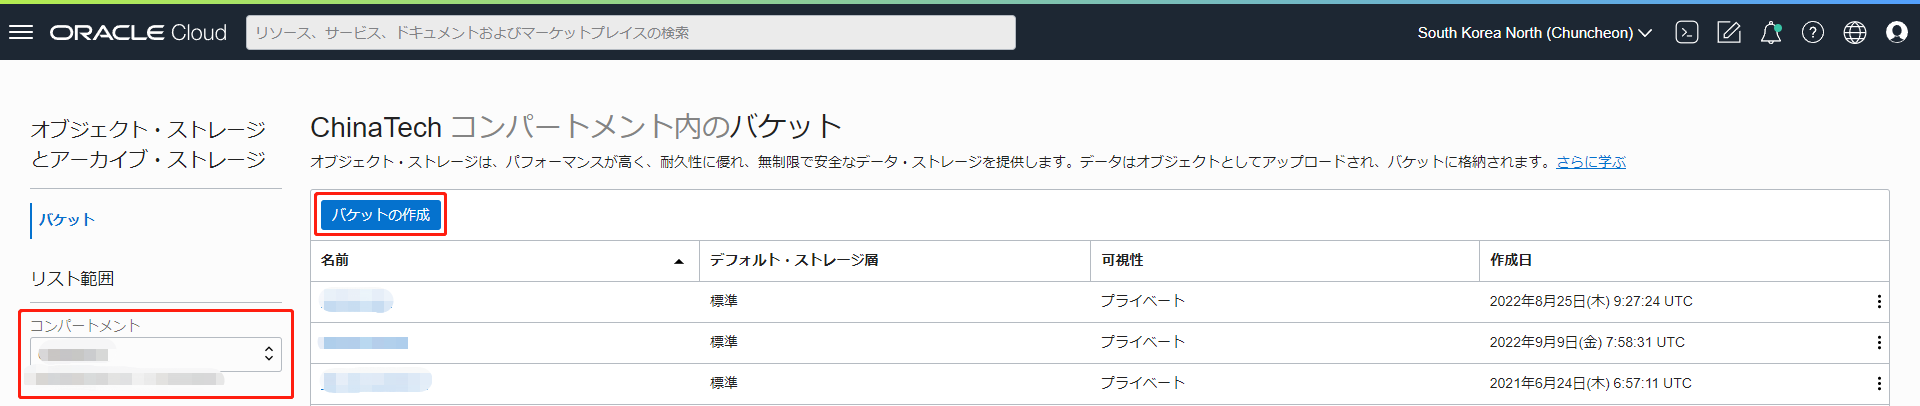
Task: Open the notifications bell
Action: pyautogui.click(x=1771, y=33)
